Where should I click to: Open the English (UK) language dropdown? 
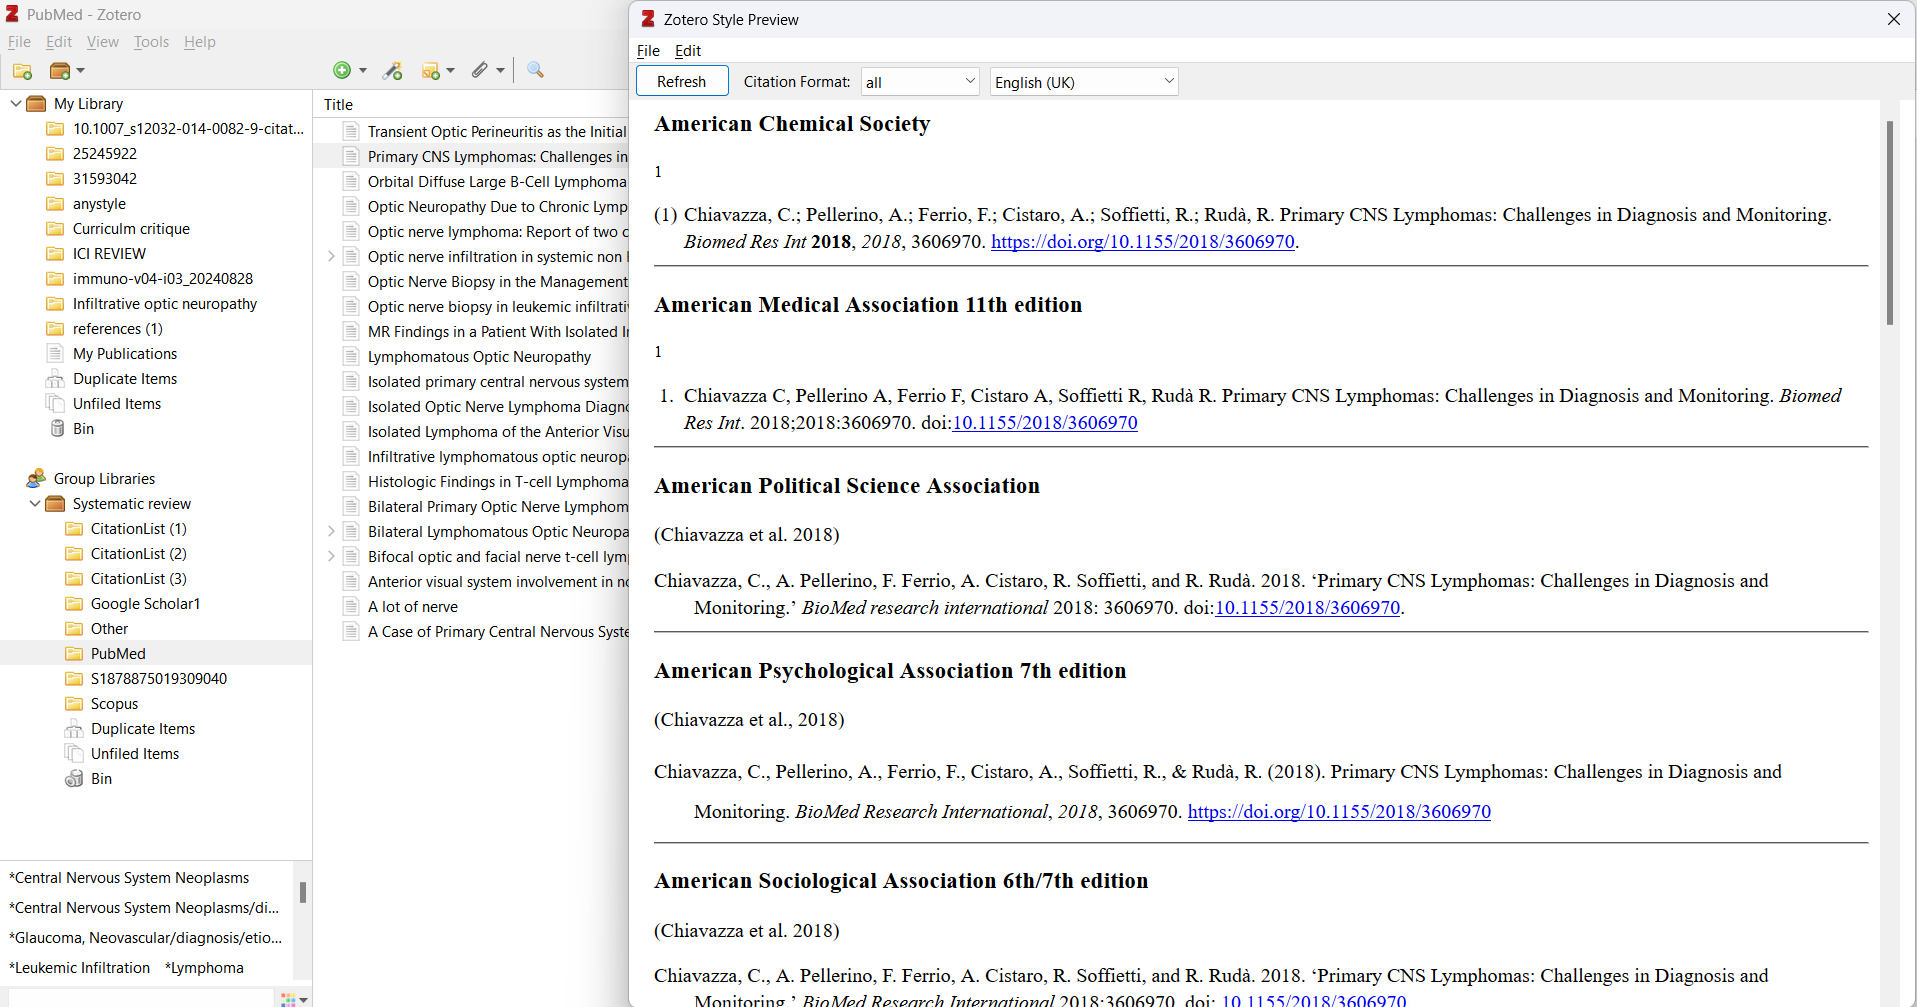1084,82
